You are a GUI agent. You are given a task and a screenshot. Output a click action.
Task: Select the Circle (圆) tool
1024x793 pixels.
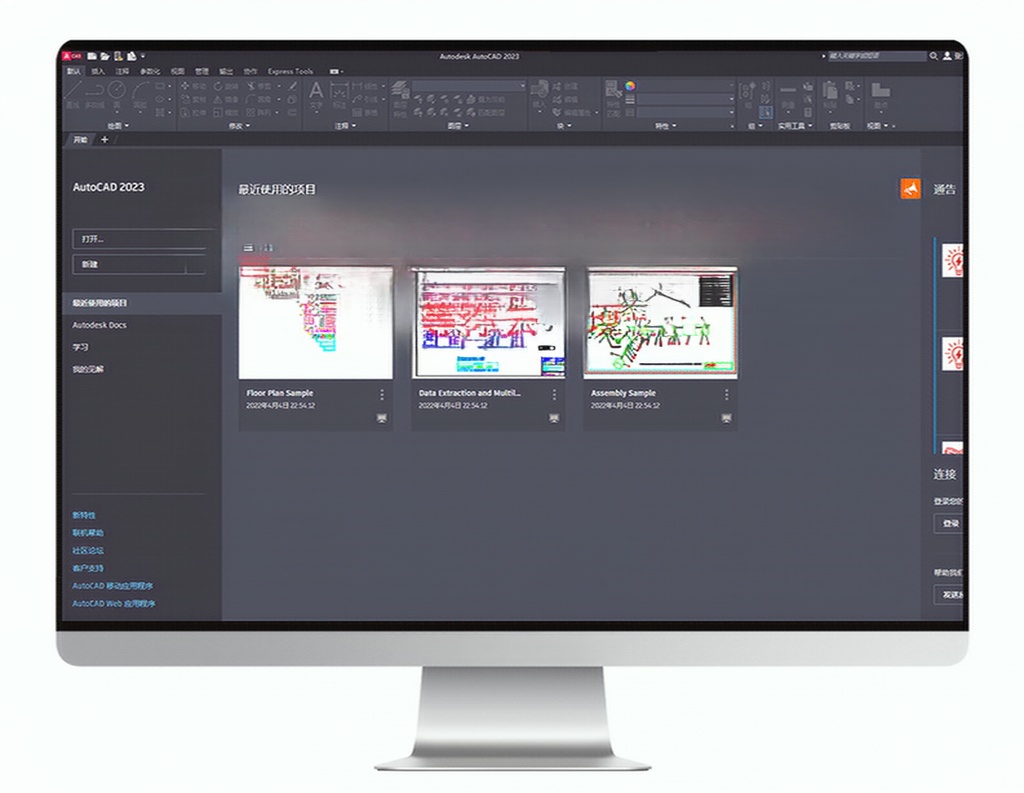coord(117,94)
